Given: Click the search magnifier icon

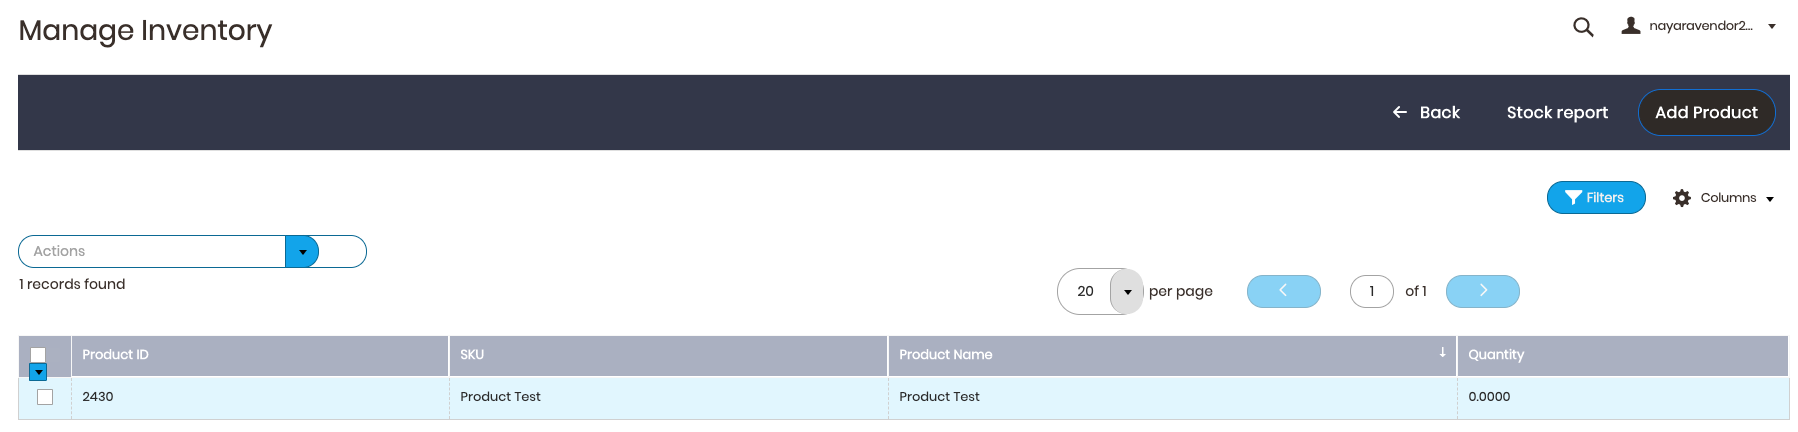Looking at the screenshot, I should (x=1583, y=27).
